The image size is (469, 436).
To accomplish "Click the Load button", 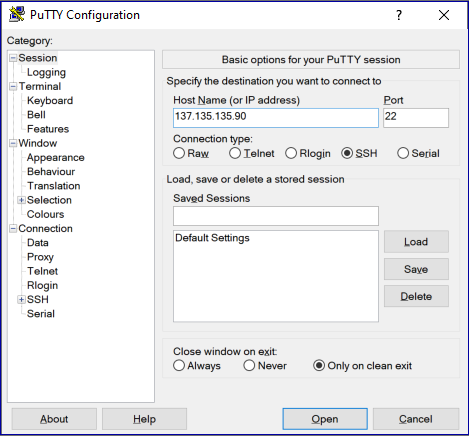I will 416,242.
